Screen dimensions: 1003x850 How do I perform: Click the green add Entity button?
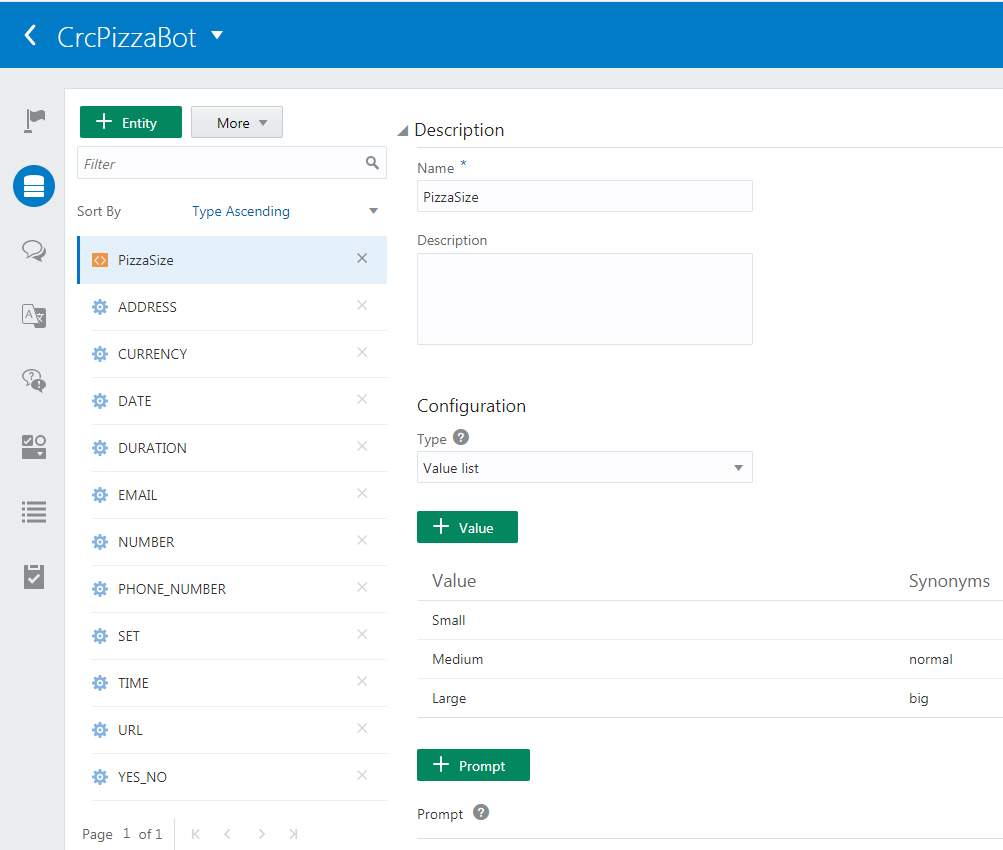(x=131, y=123)
